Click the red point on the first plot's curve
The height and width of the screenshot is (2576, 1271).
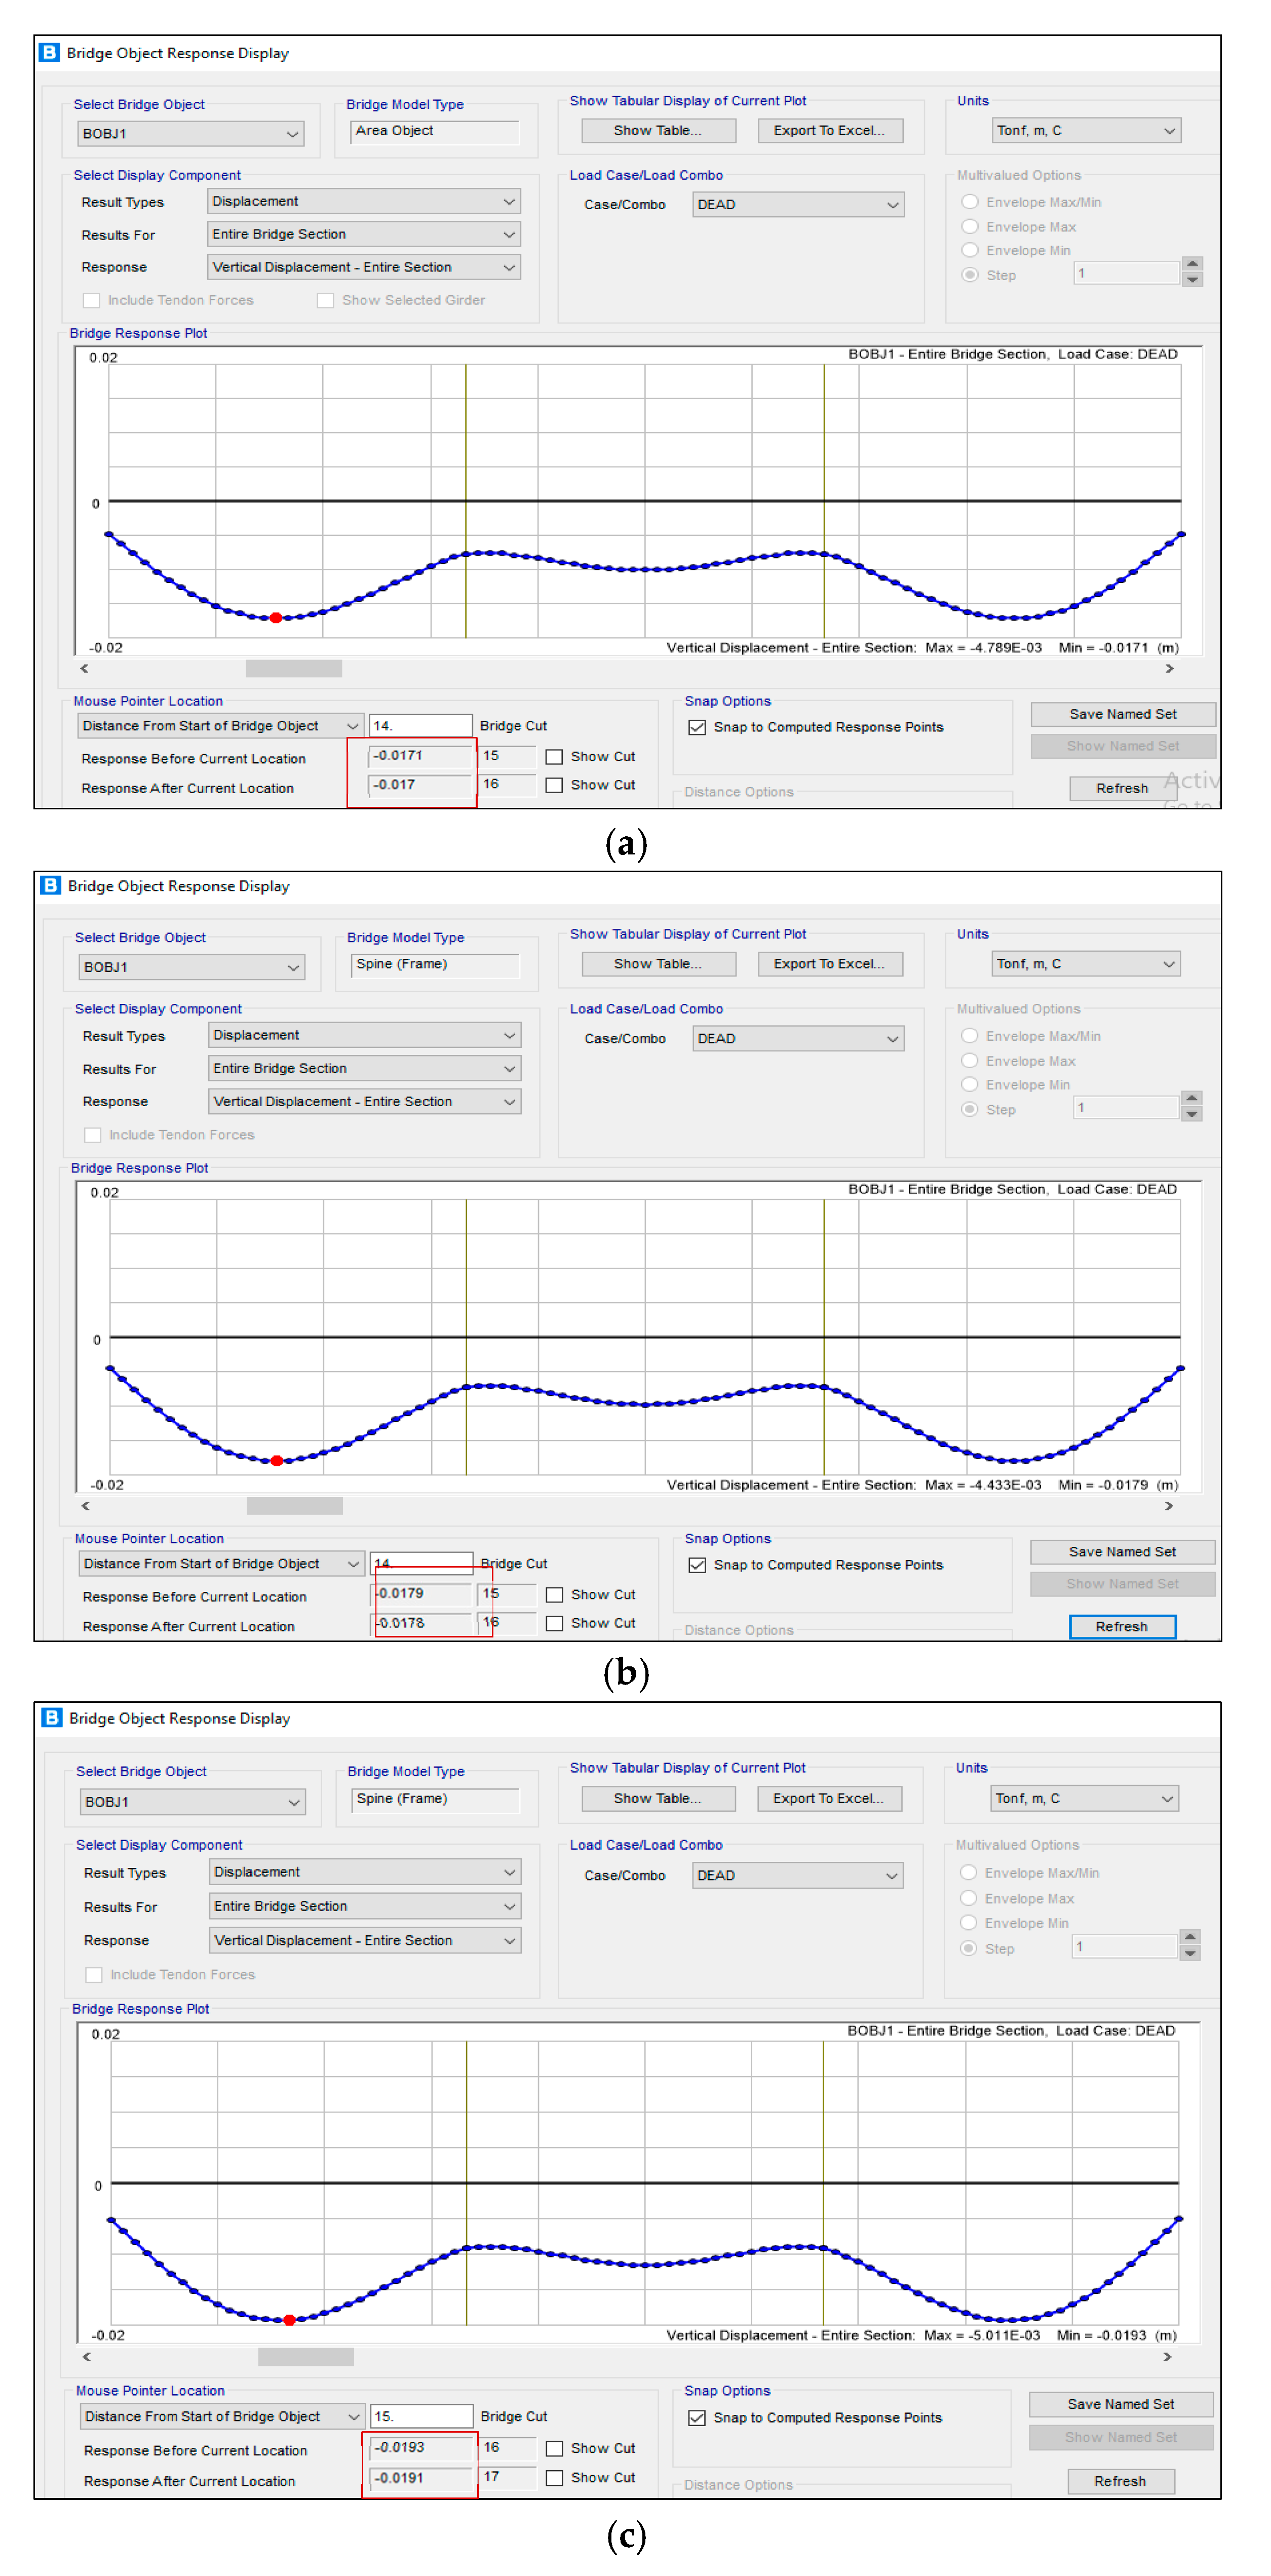tap(276, 617)
